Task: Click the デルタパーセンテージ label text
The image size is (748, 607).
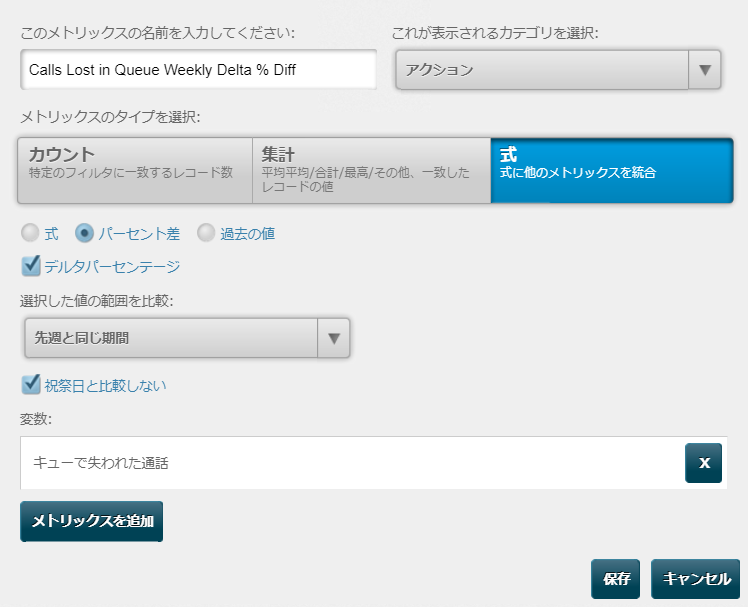Action: click(x=112, y=266)
